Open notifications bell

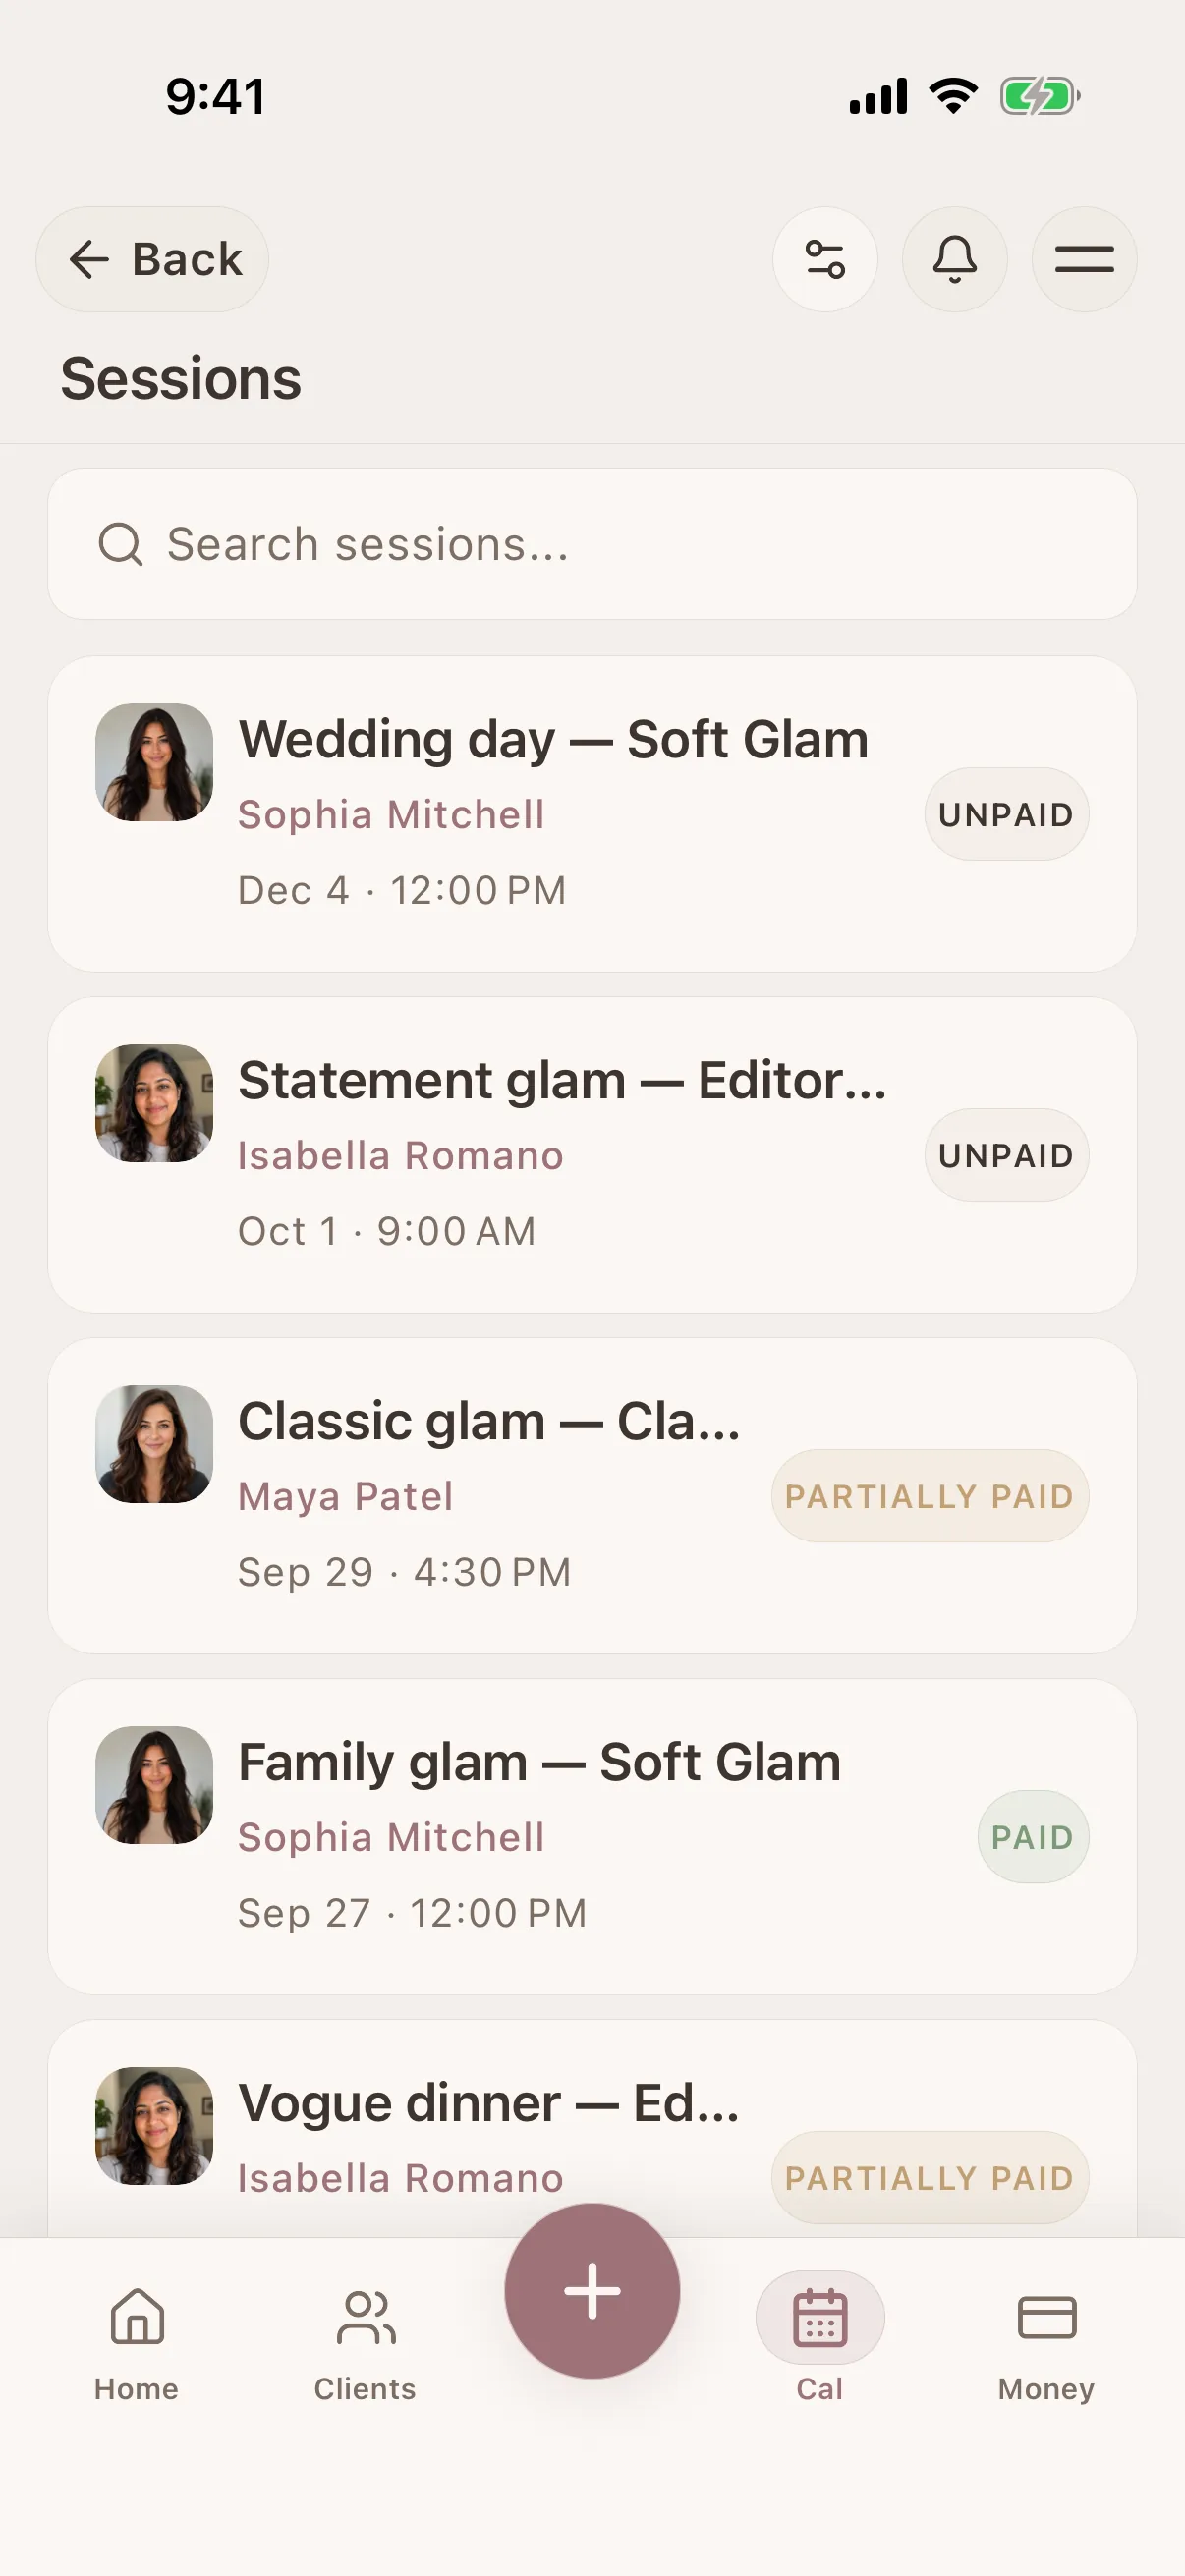(x=954, y=259)
